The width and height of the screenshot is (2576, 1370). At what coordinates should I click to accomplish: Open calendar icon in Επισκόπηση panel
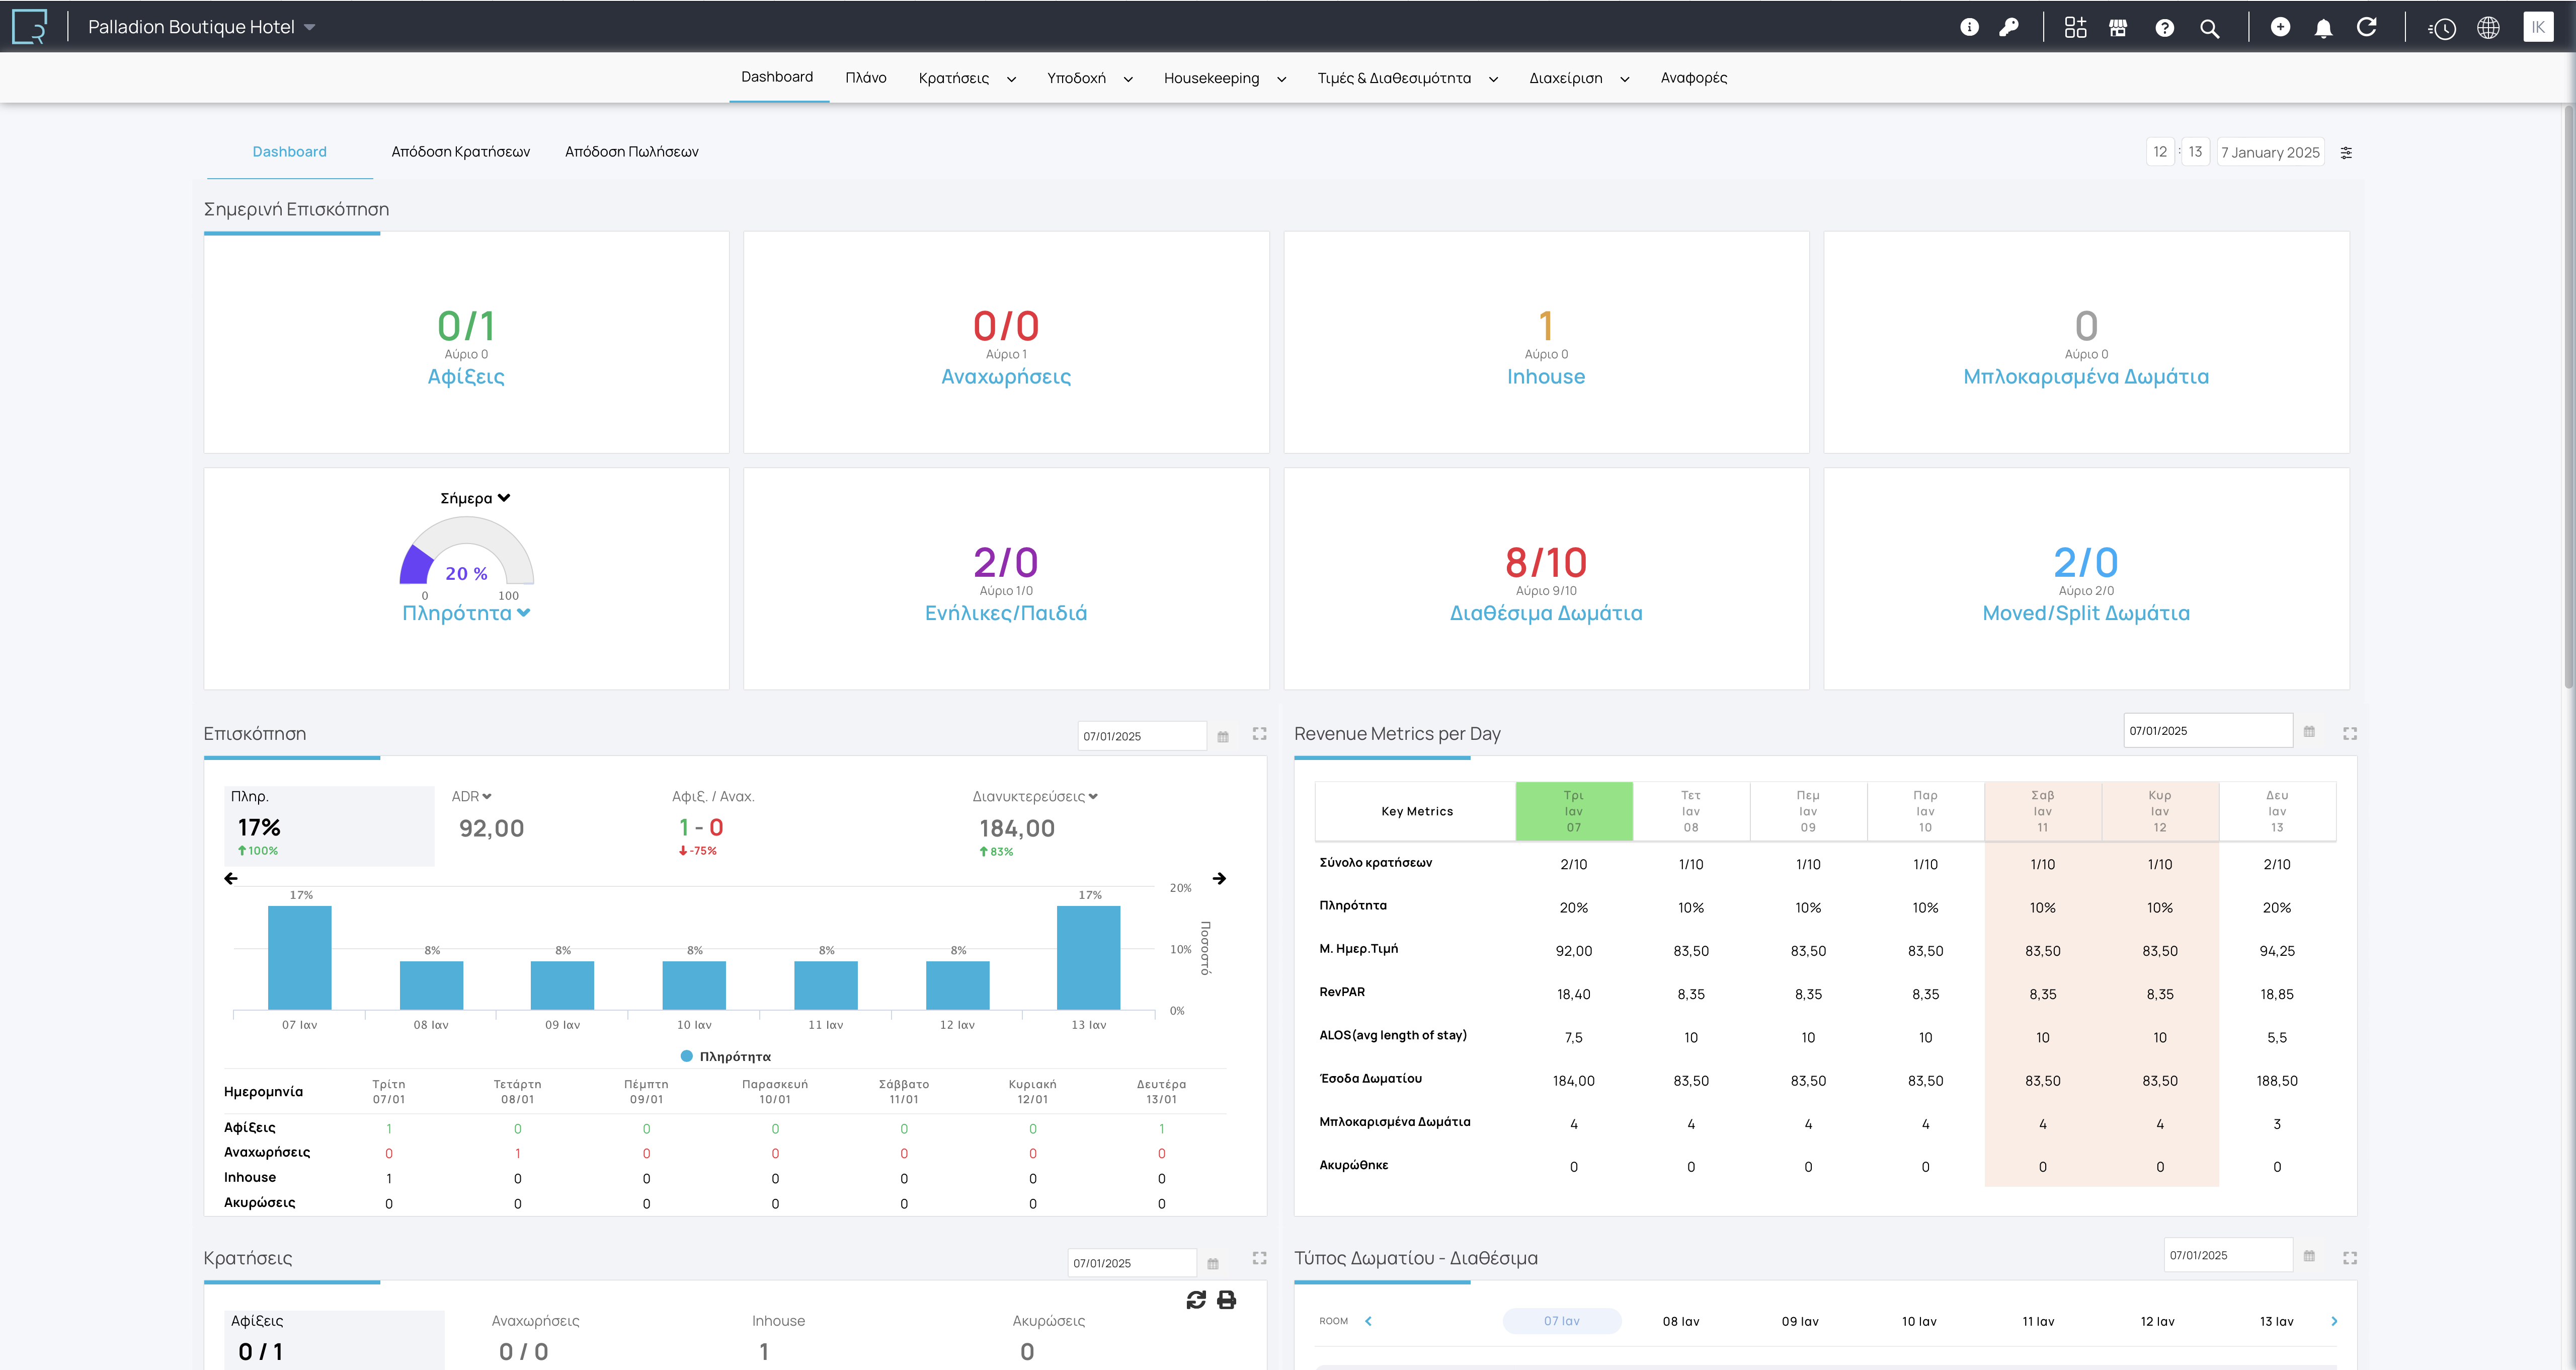[x=1223, y=737]
